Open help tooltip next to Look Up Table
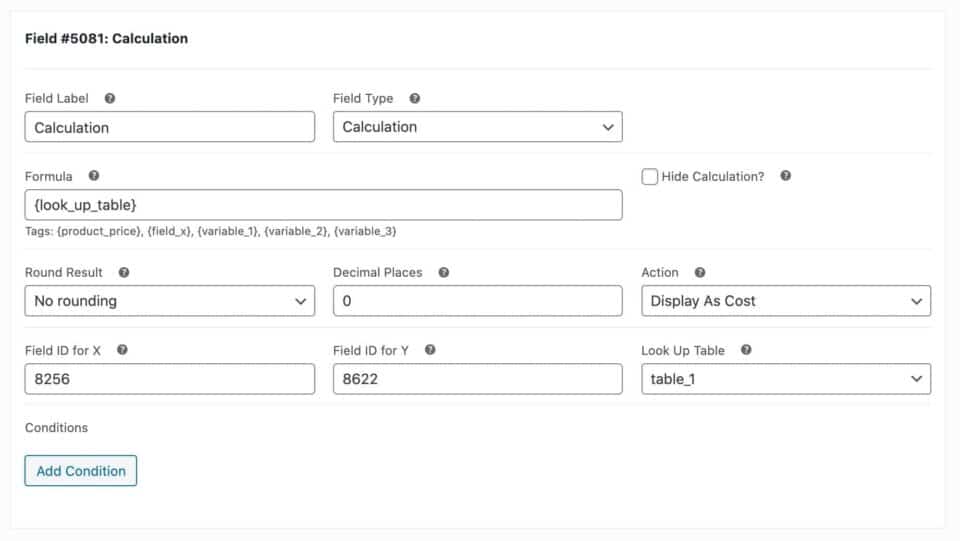 point(746,349)
